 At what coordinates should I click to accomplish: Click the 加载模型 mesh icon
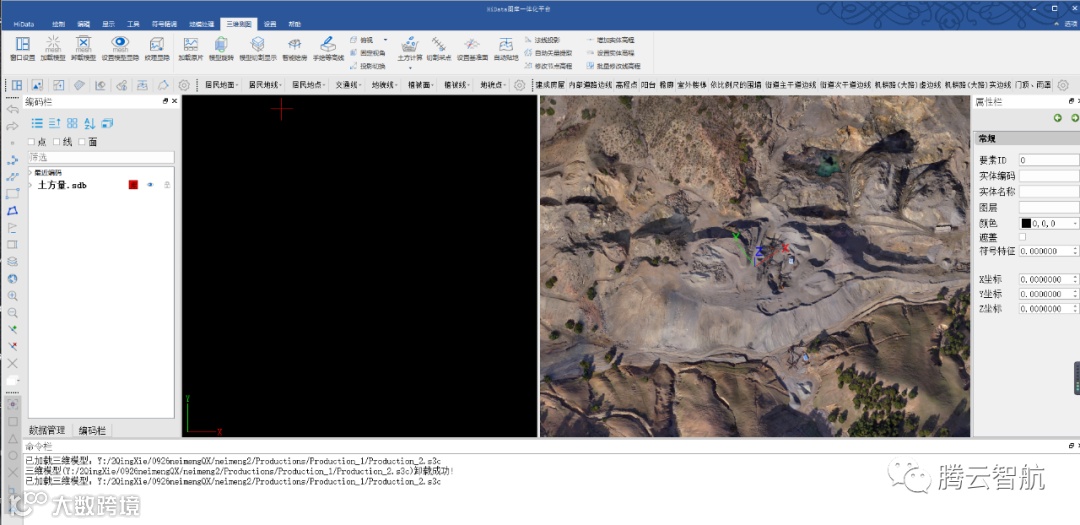tap(53, 44)
